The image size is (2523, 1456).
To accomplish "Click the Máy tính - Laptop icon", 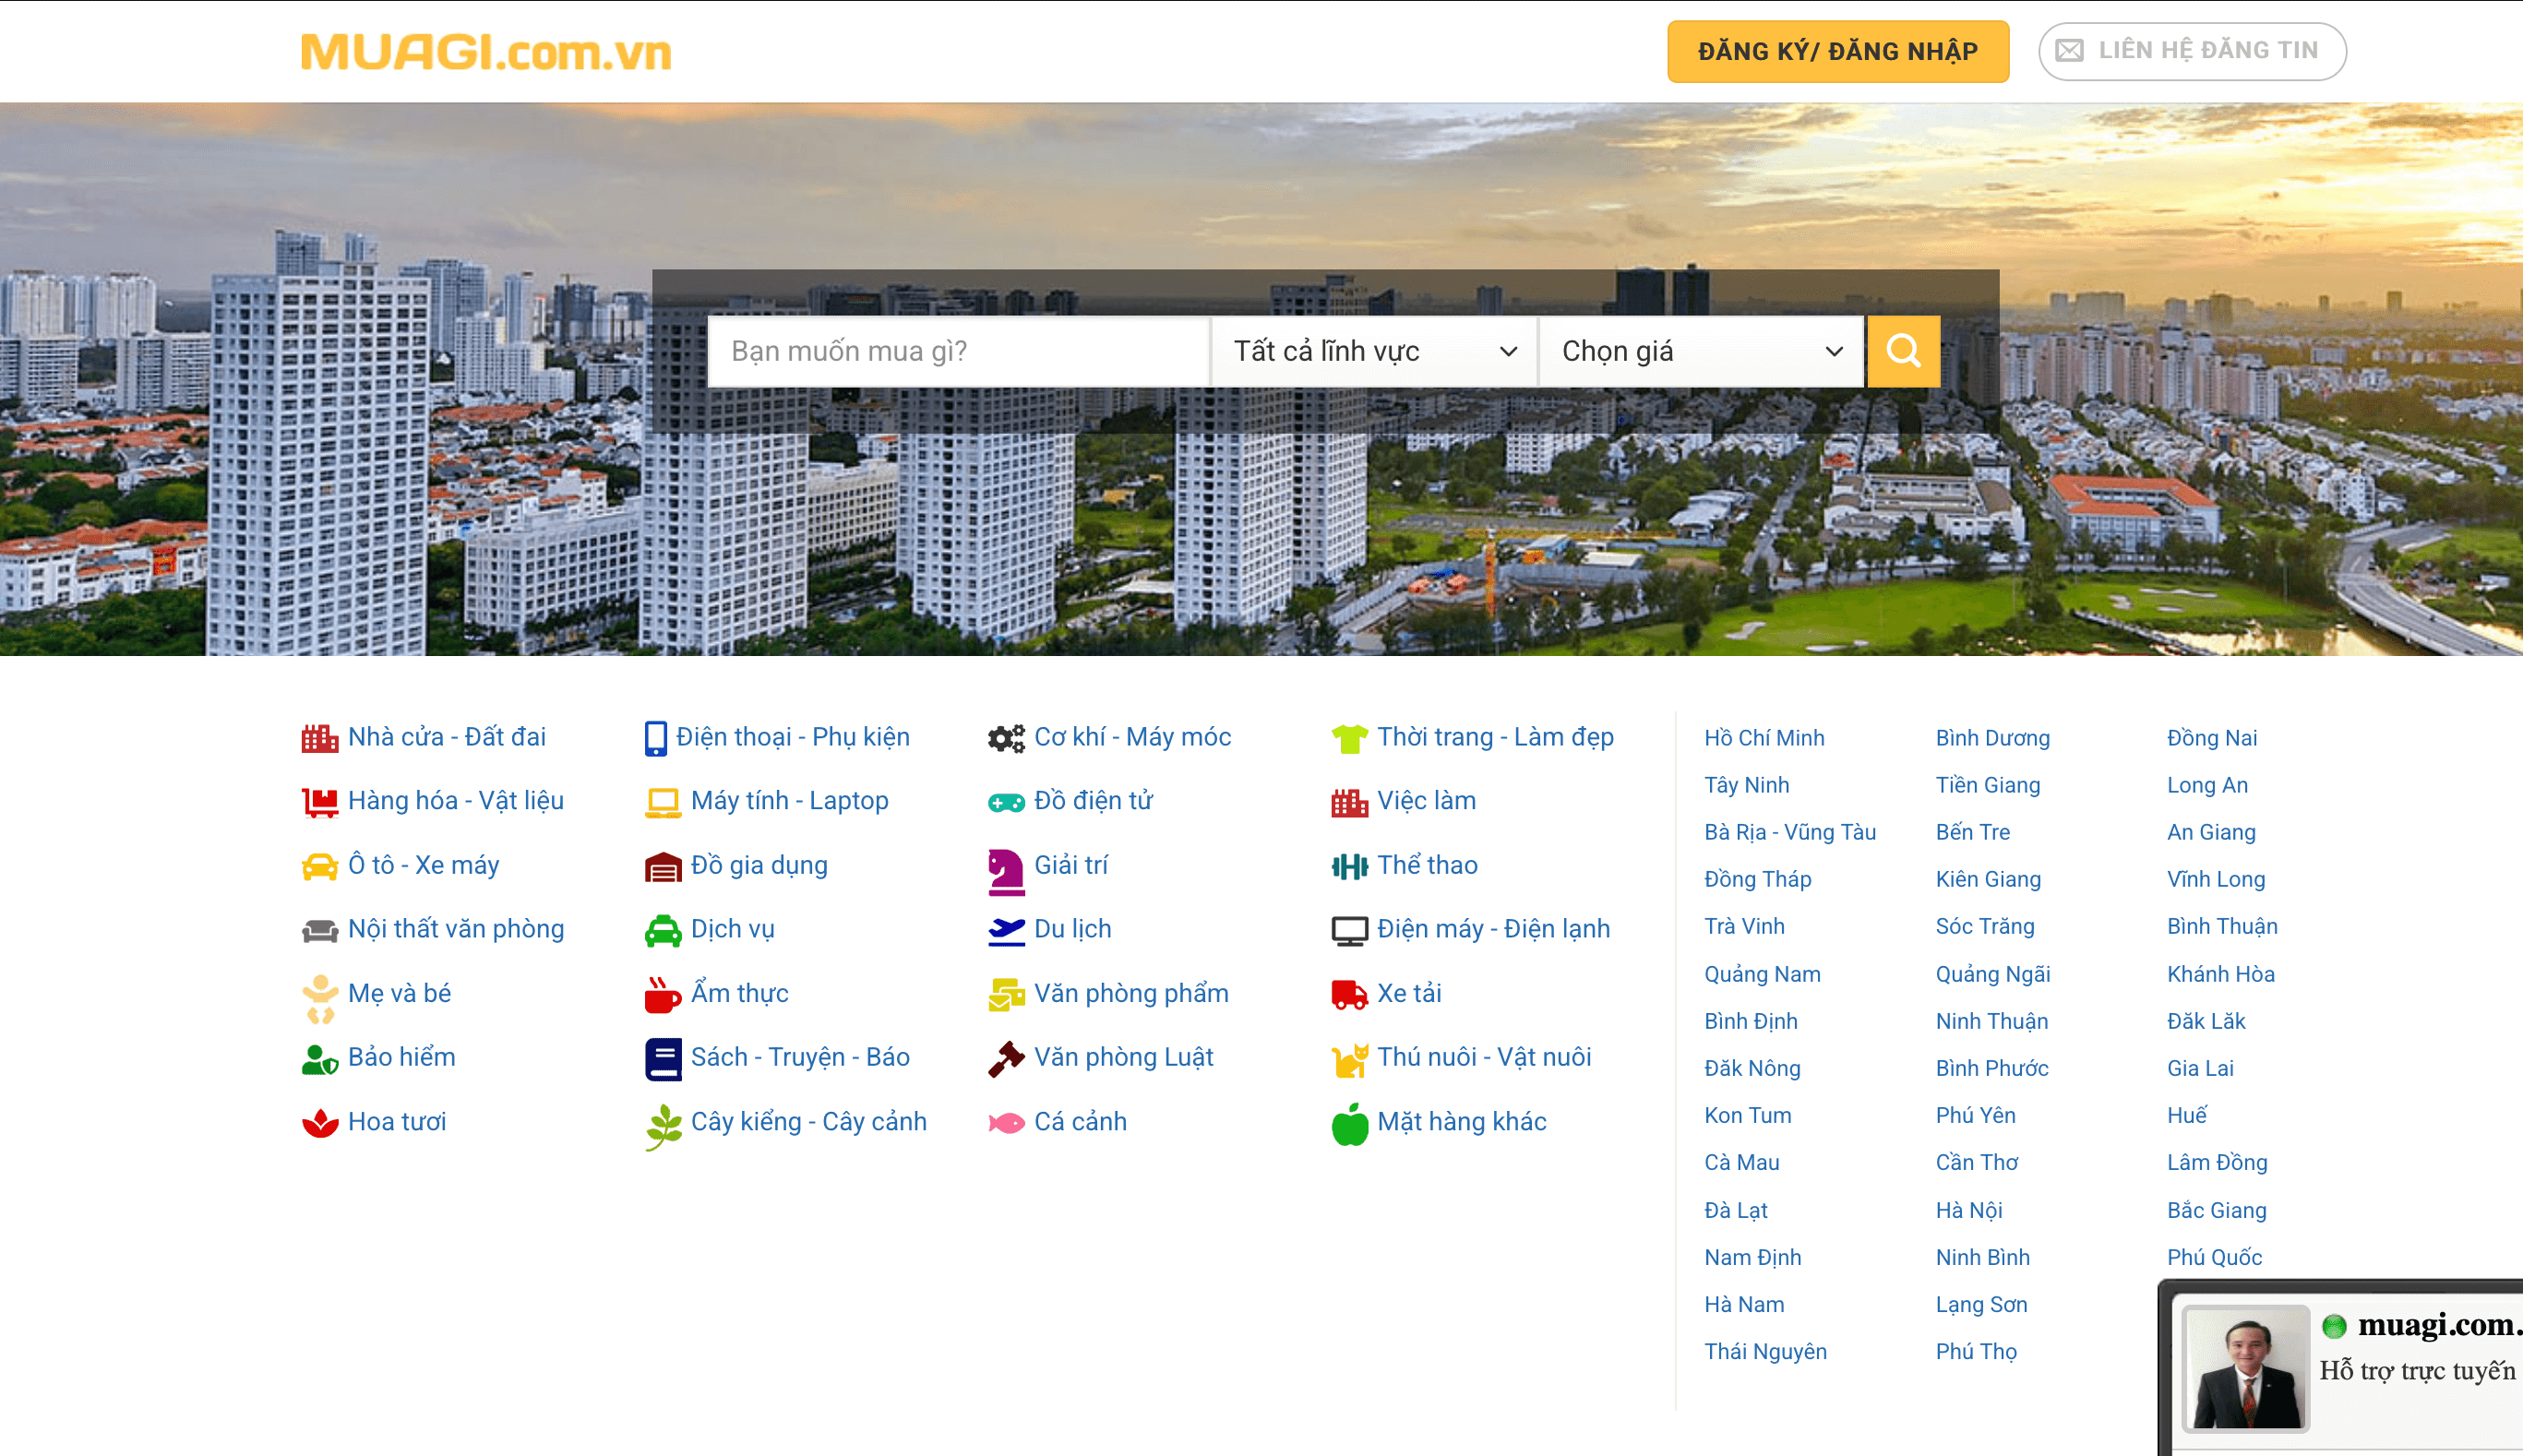I will [x=662, y=802].
